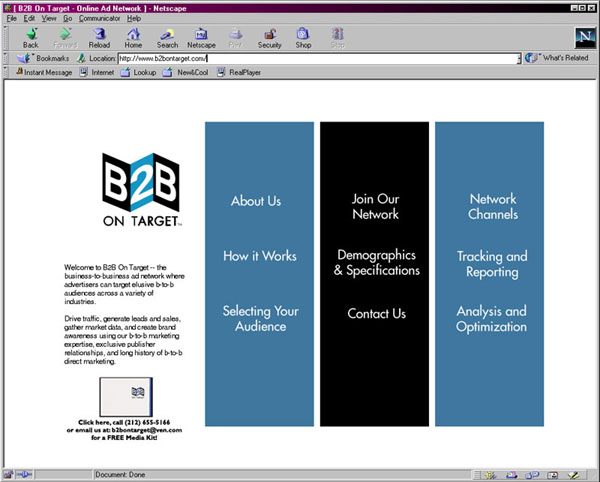Open My Netscape toolbar icon
The width and height of the screenshot is (600, 482).
click(x=201, y=38)
